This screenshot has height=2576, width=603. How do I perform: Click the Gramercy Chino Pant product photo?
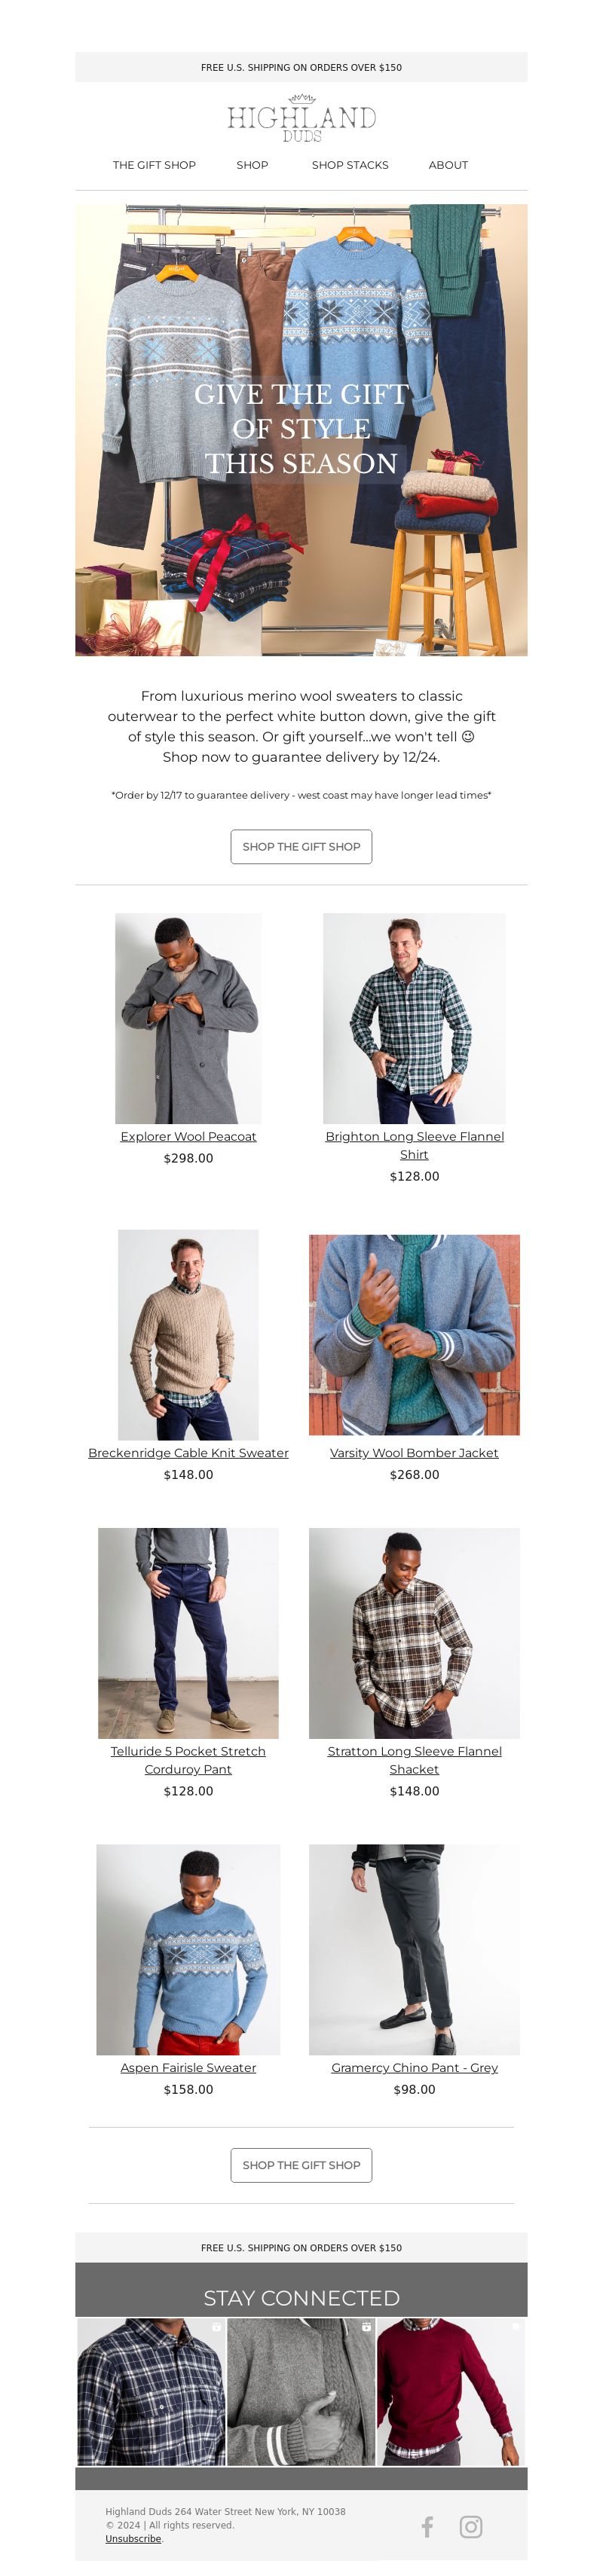click(414, 1949)
